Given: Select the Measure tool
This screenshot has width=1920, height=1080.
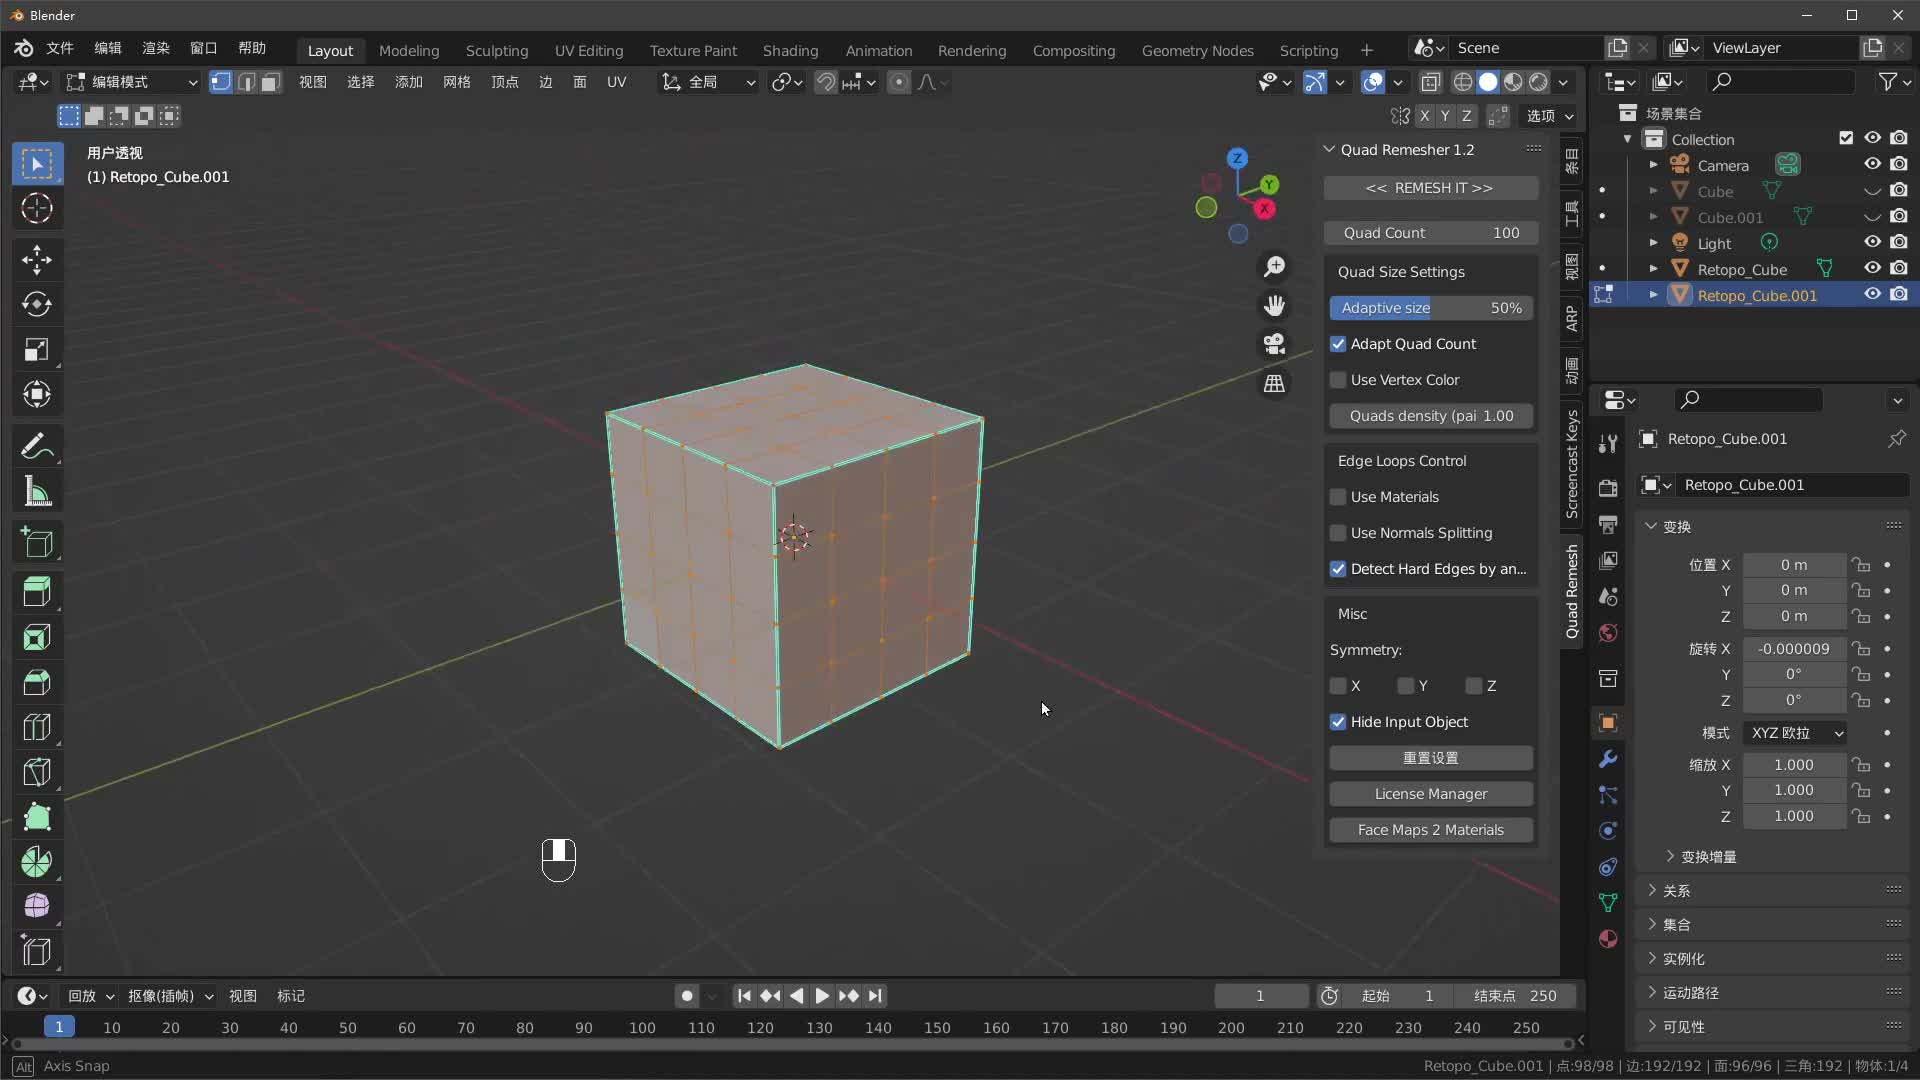Looking at the screenshot, I should (37, 491).
